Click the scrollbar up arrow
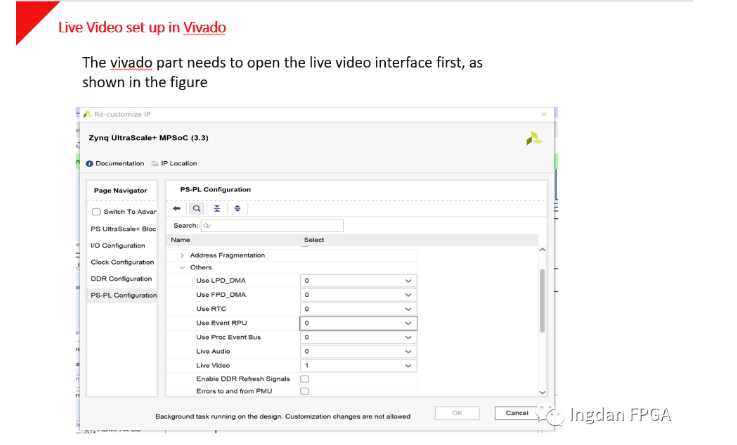The height and width of the screenshot is (445, 737). point(542,250)
